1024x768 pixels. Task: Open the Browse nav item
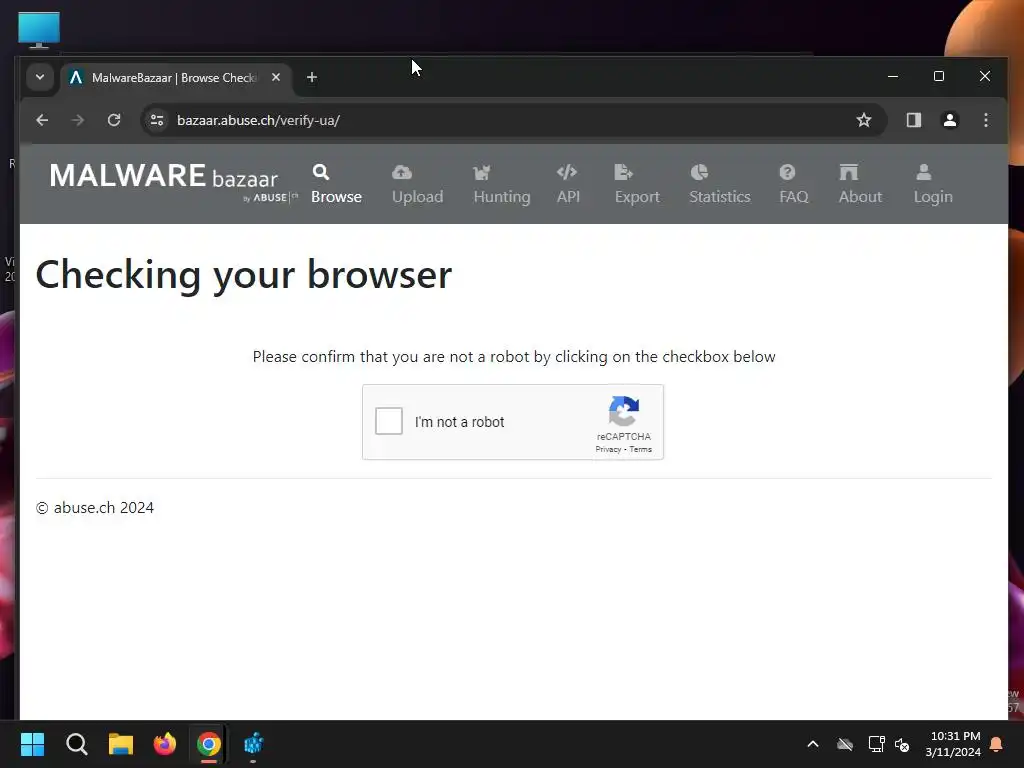[x=336, y=184]
